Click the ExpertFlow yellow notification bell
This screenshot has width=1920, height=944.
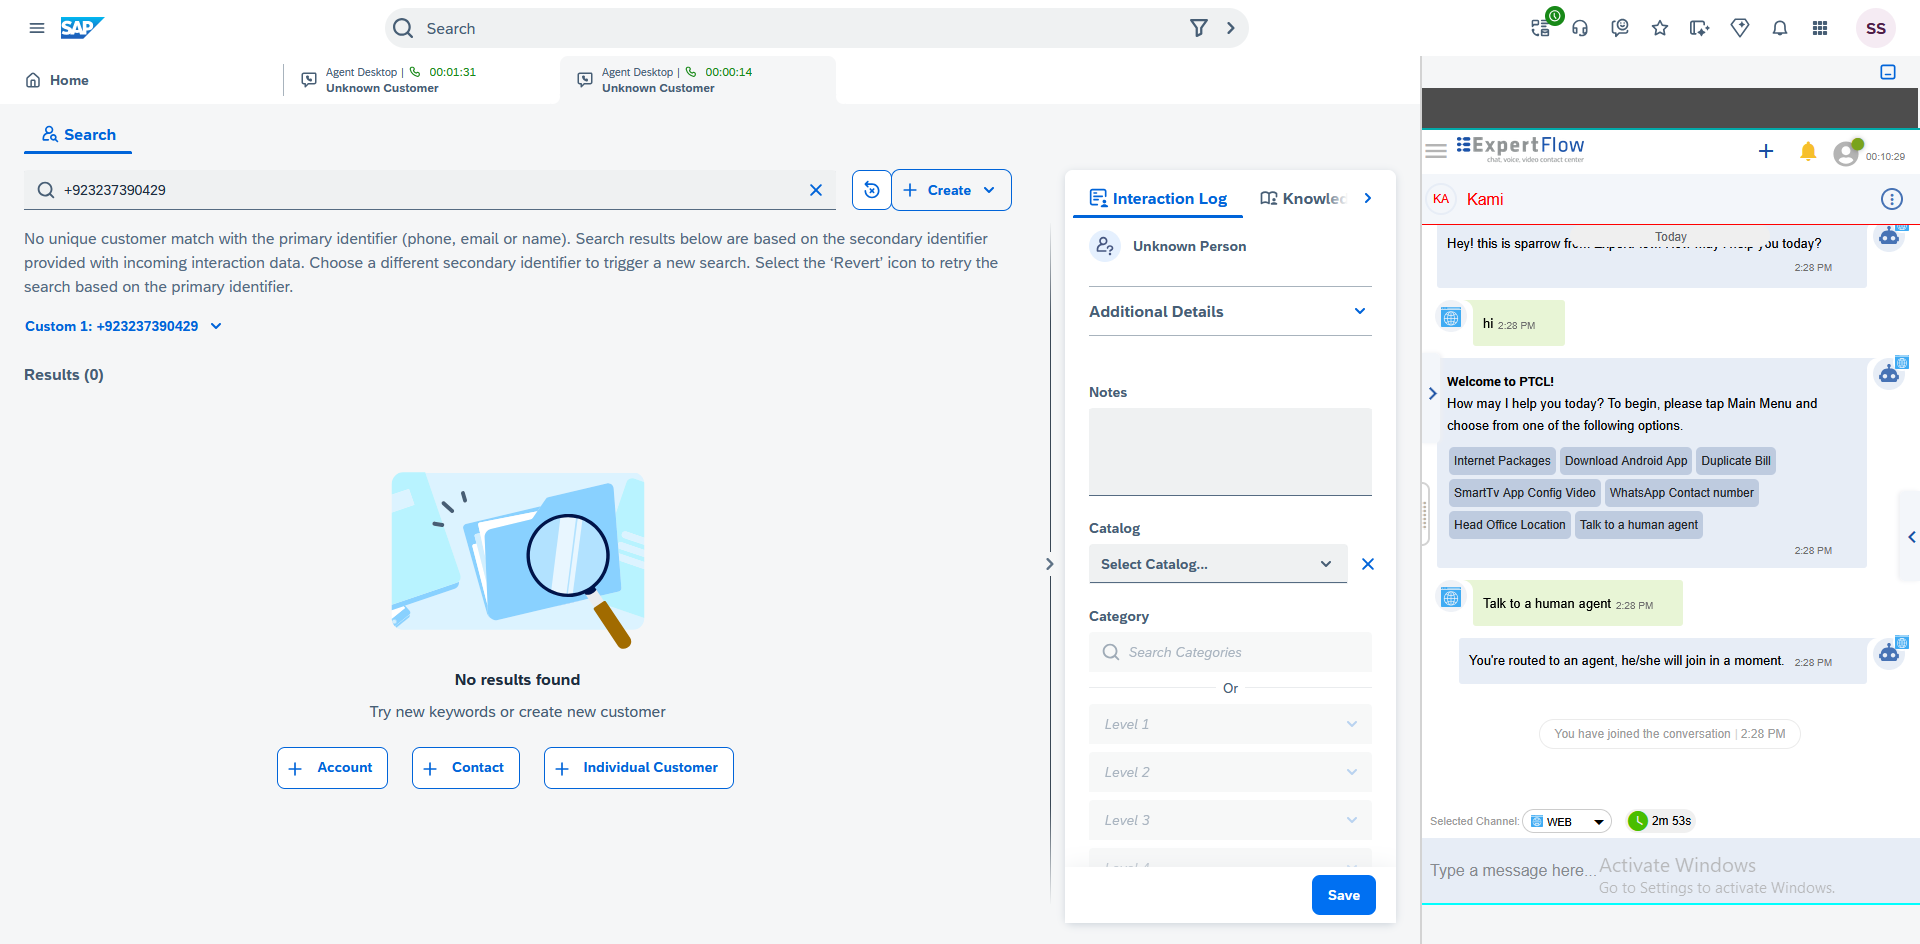coord(1807,152)
